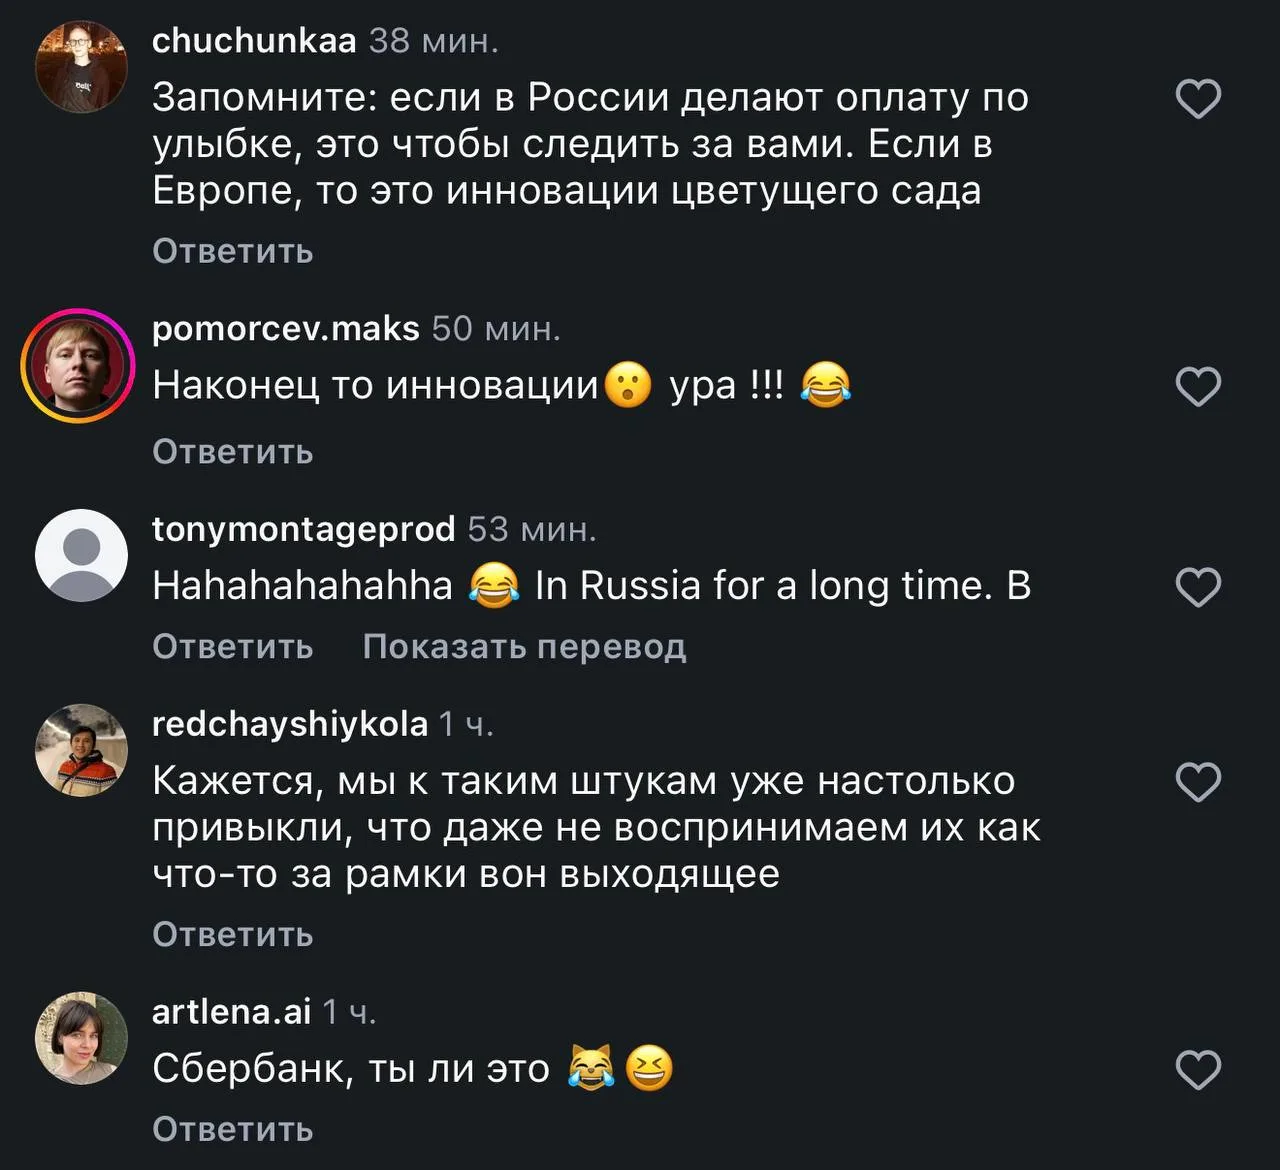The height and width of the screenshot is (1170, 1280).
Task: Open chuchunkaa's profile picture
Action: pos(81,66)
